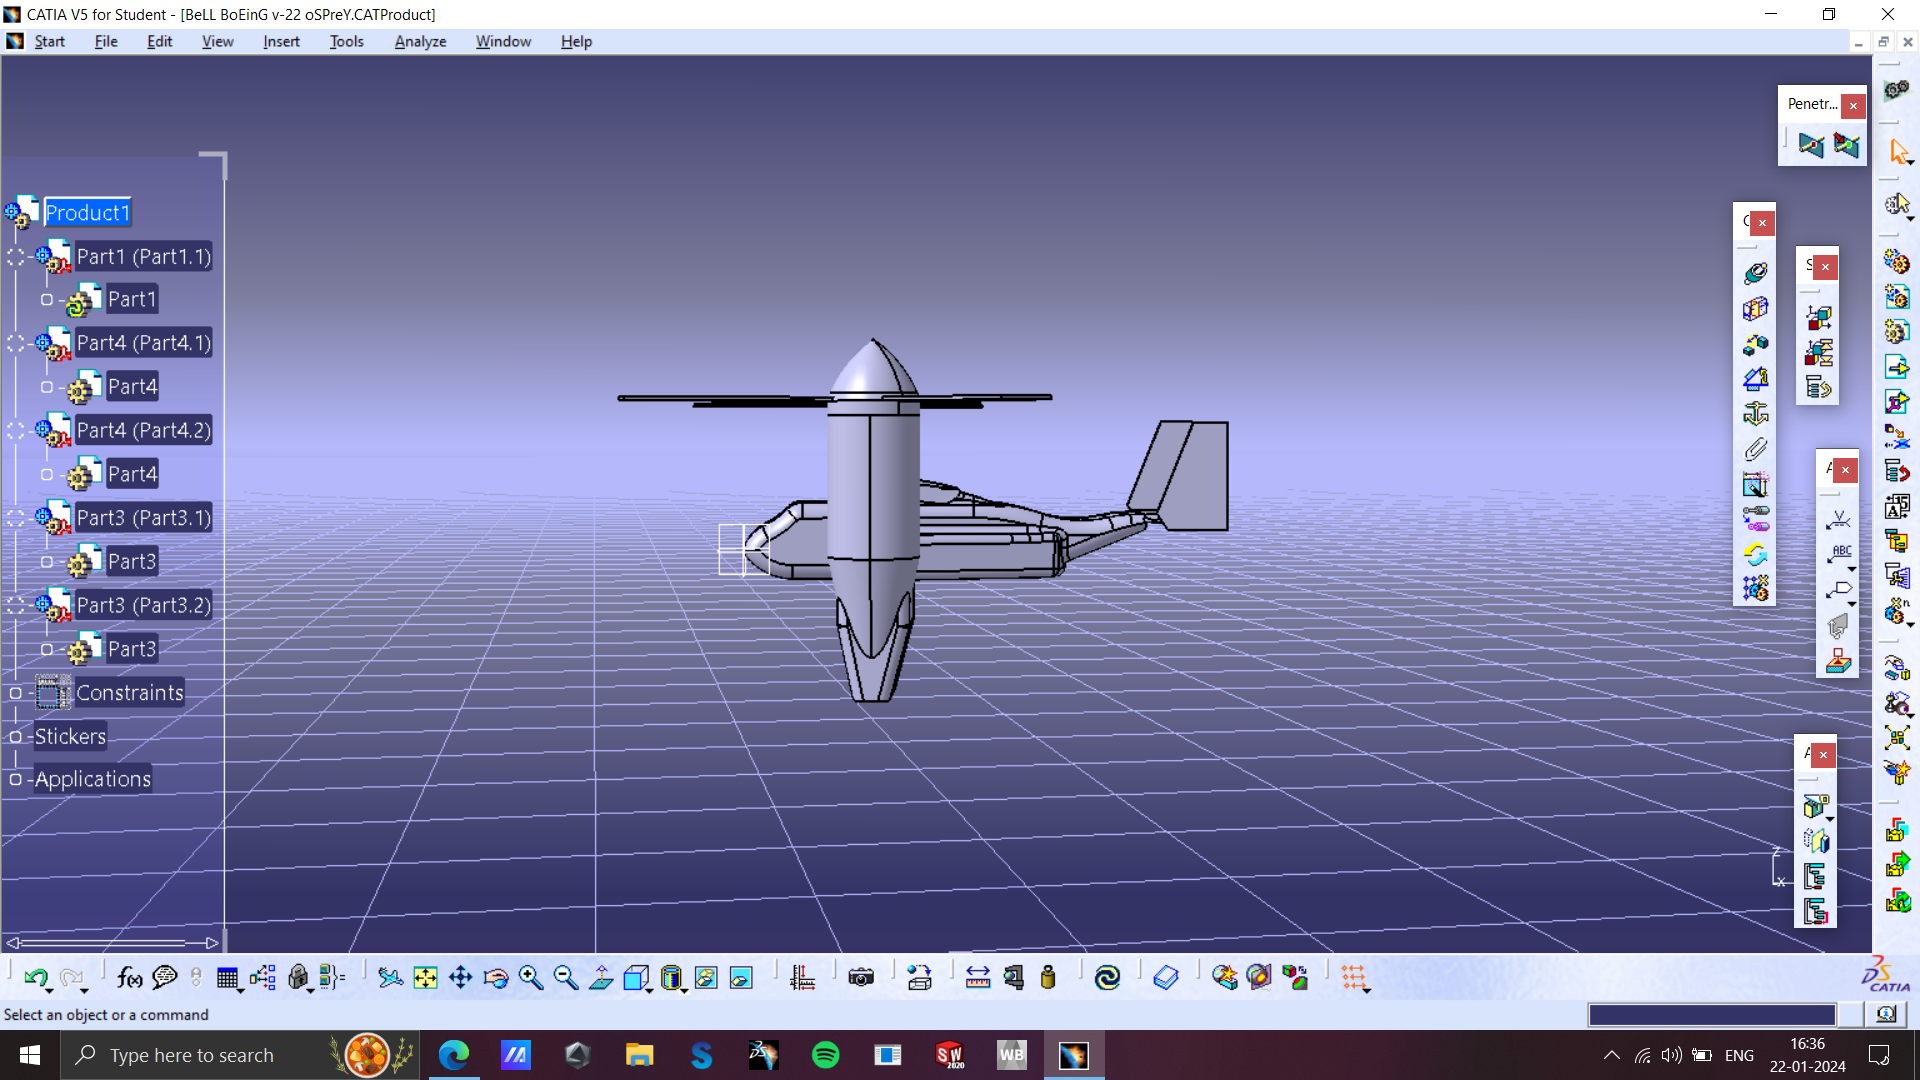Open the Analyze menu
The image size is (1920, 1080).
coord(420,41)
